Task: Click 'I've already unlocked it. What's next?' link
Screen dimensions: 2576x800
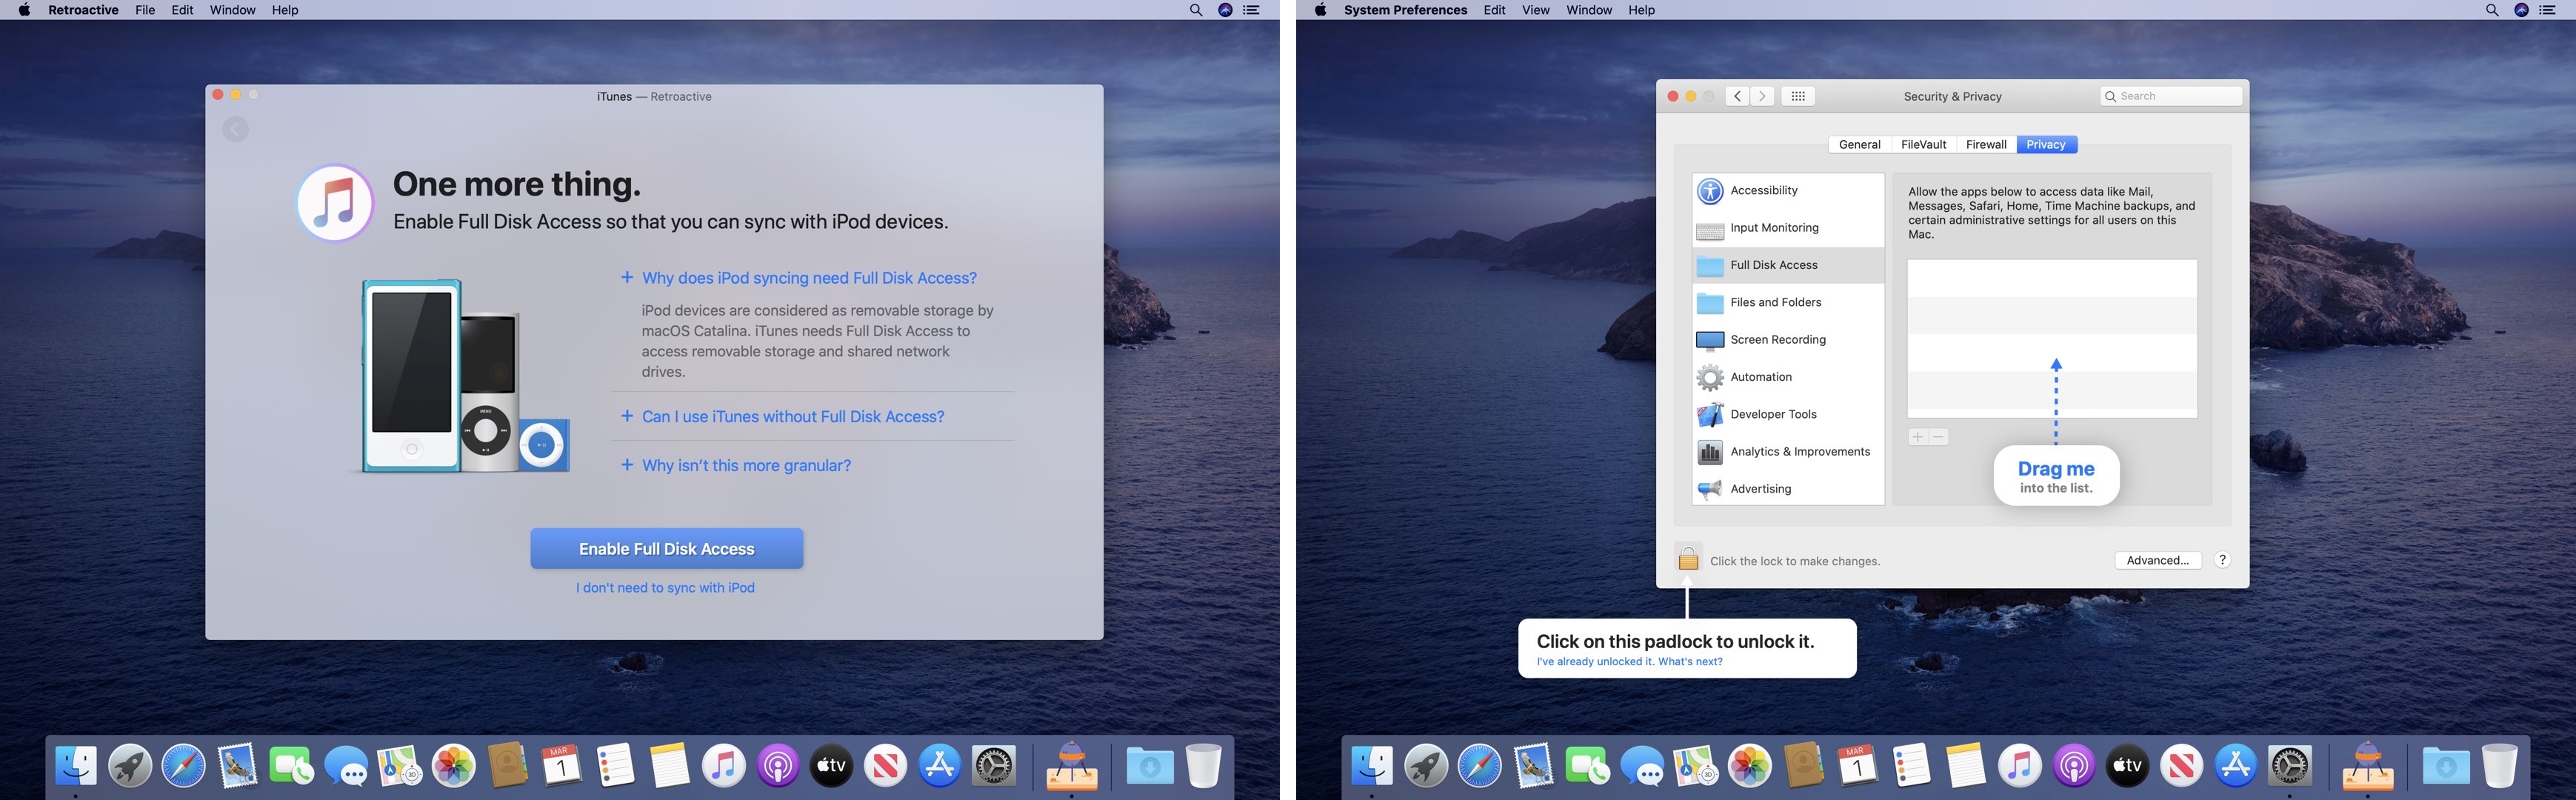Action: [x=1629, y=662]
